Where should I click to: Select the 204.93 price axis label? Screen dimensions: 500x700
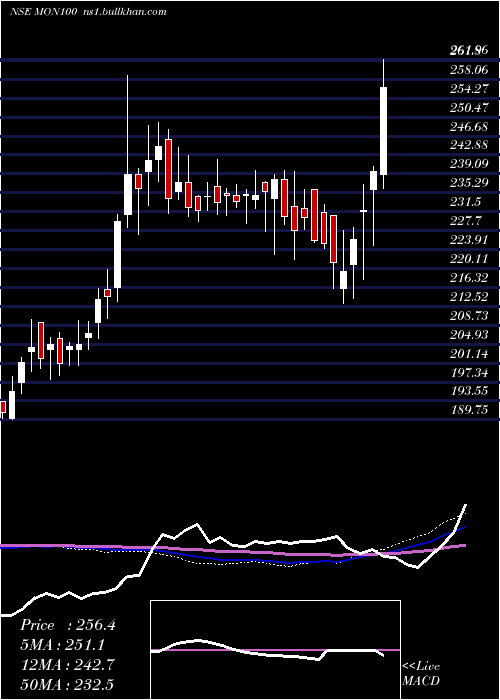pyautogui.click(x=468, y=334)
